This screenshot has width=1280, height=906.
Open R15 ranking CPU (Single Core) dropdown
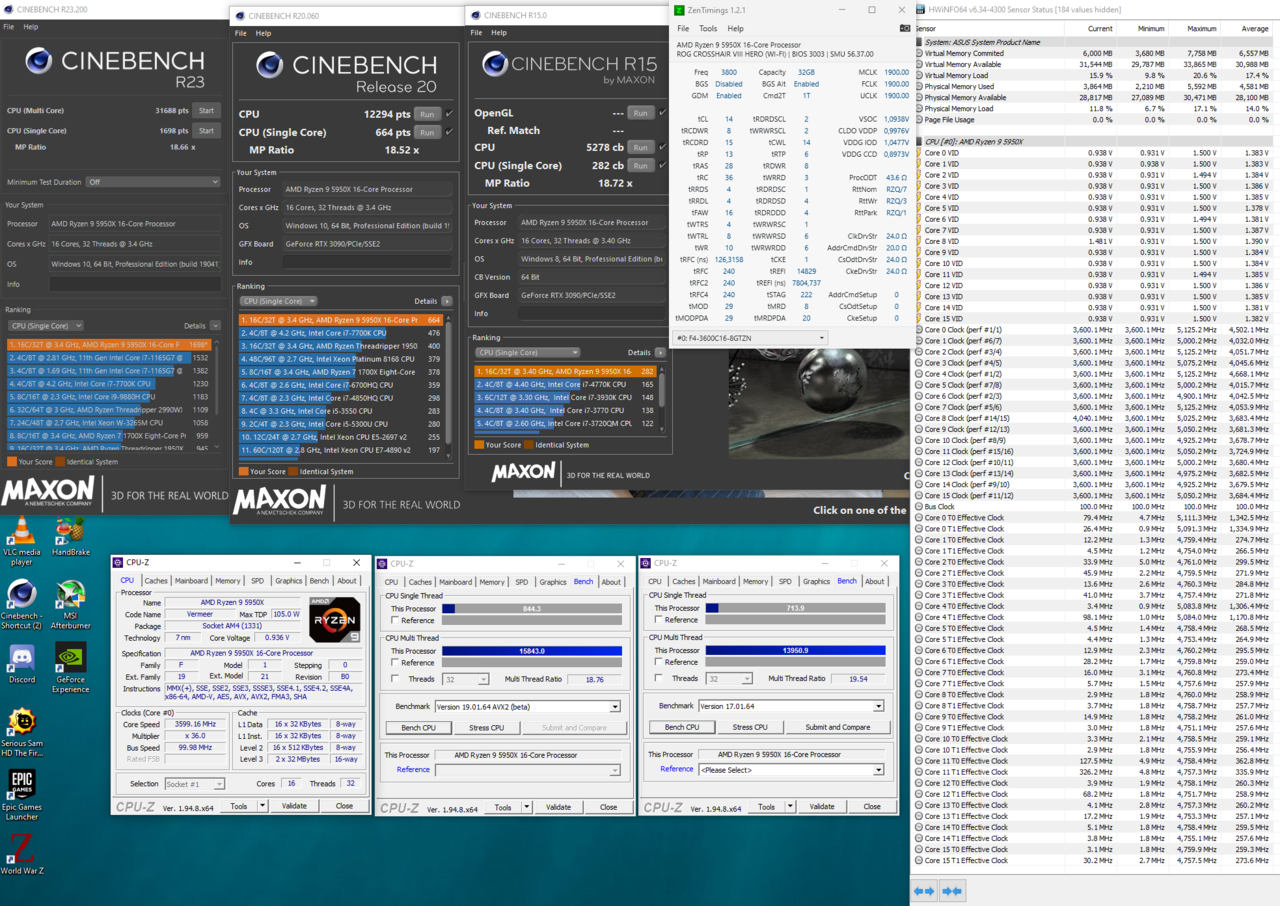pyautogui.click(x=527, y=352)
